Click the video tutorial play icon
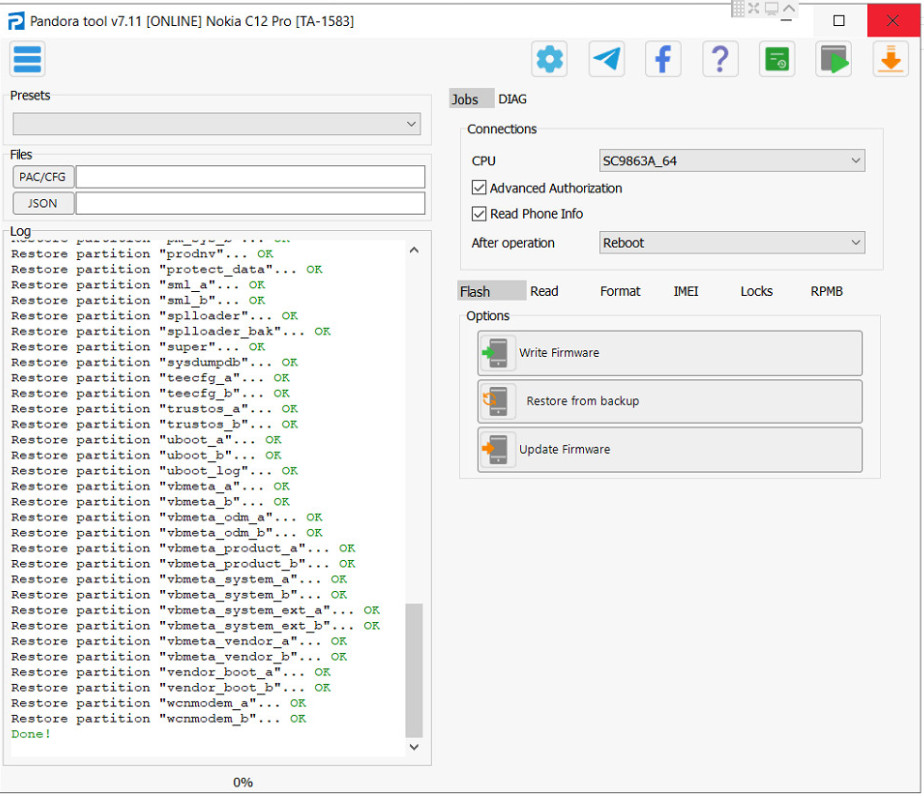Image resolution: width=924 pixels, height=796 pixels. pyautogui.click(x=834, y=59)
